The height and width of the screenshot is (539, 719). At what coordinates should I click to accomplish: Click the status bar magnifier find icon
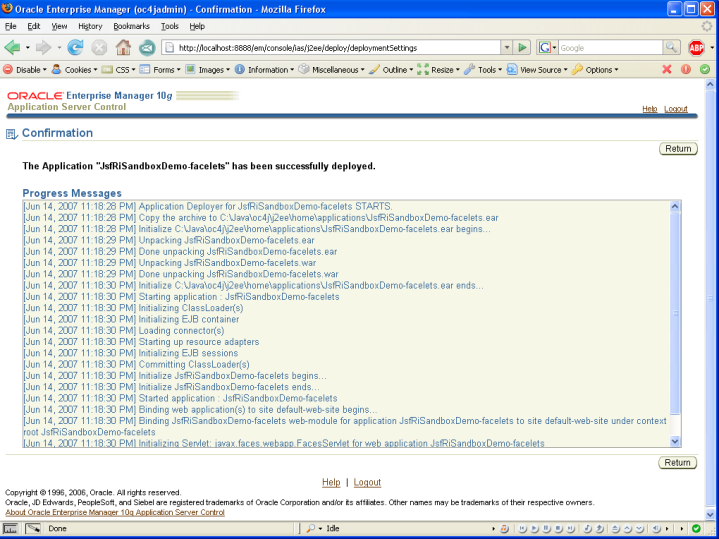tap(311, 528)
